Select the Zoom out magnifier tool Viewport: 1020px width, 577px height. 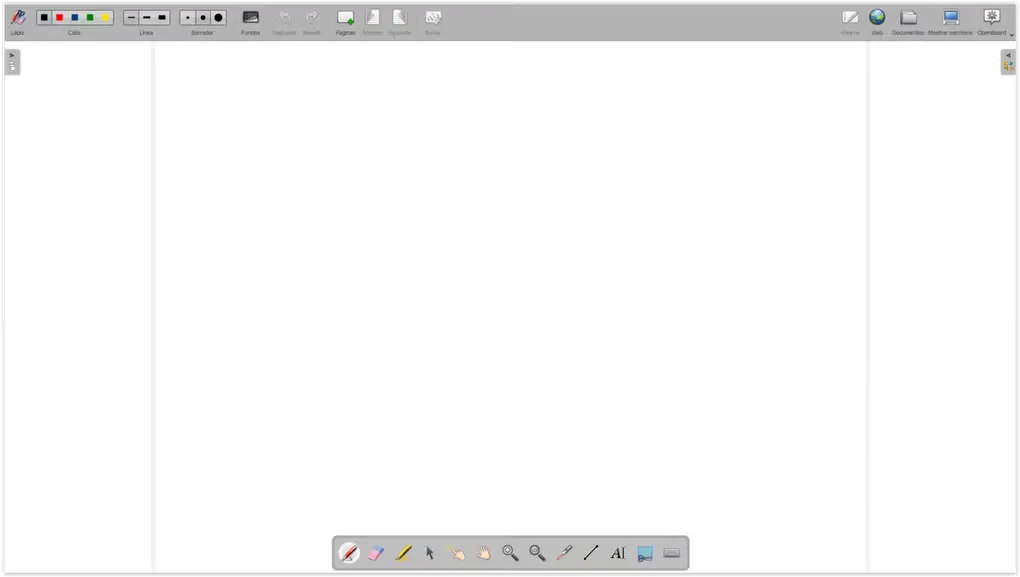tap(537, 553)
